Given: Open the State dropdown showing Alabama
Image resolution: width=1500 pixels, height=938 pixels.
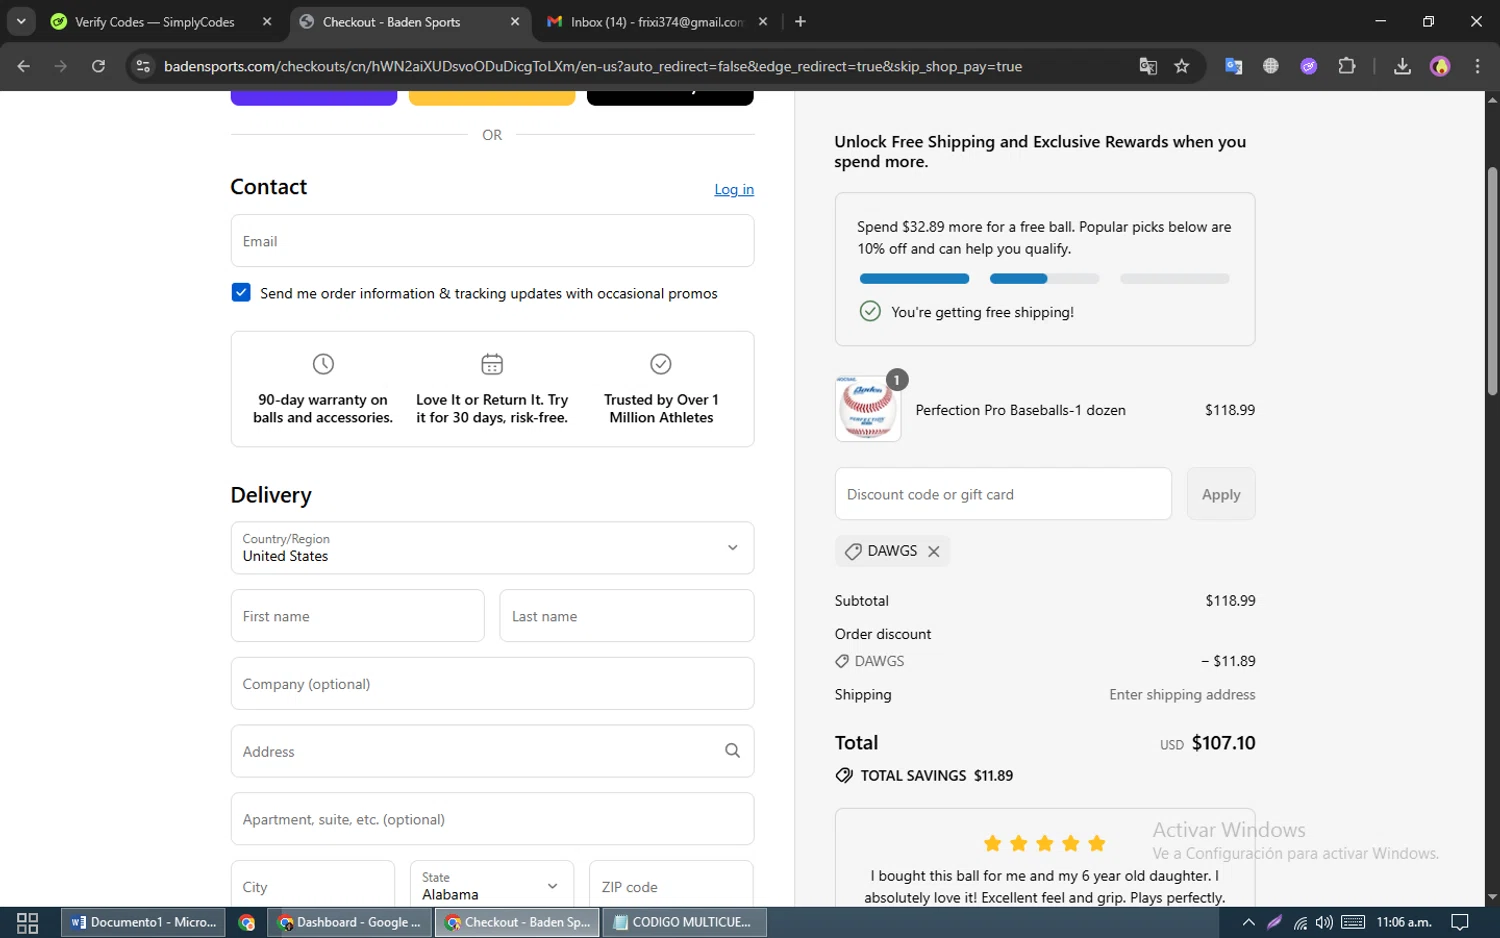Looking at the screenshot, I should tap(492, 886).
